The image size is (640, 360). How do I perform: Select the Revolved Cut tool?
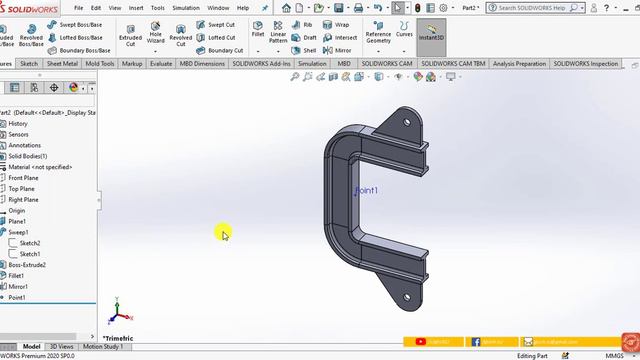coord(180,36)
